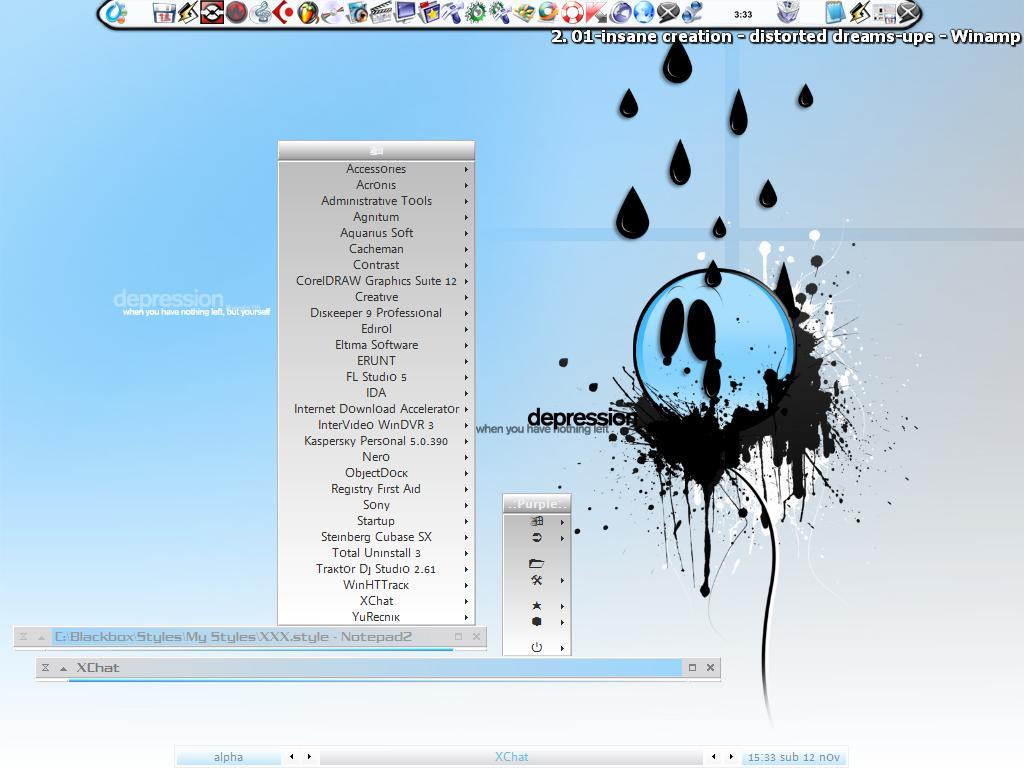Click the taskbar clock showing 15:33 sub 12 nov
The height and width of the screenshot is (768, 1024).
(x=793, y=757)
